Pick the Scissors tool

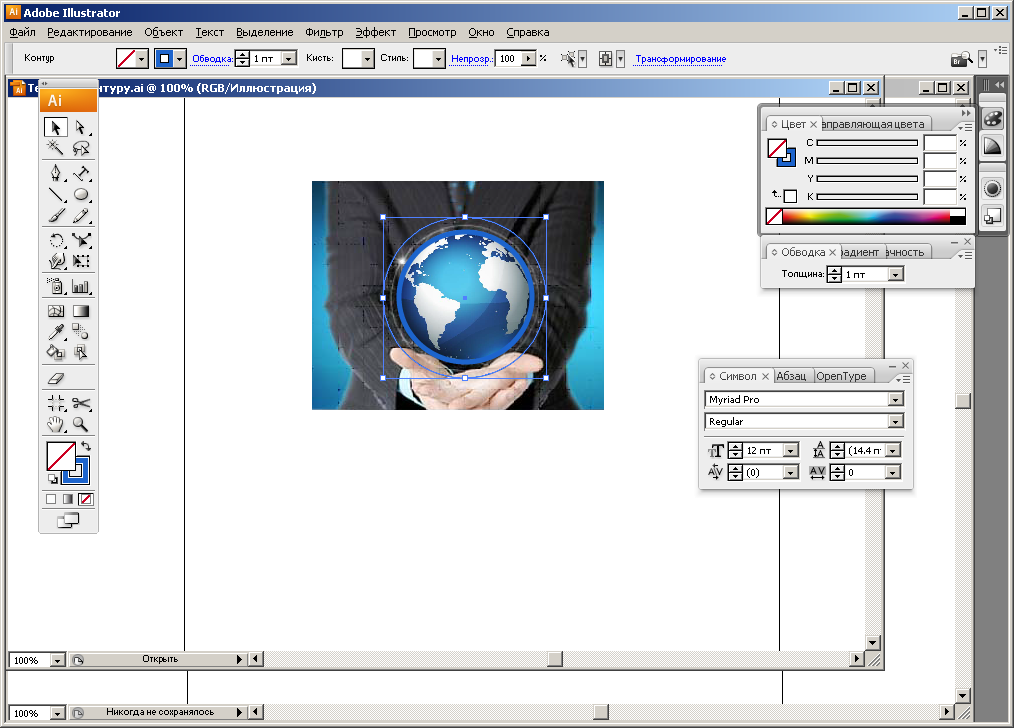click(x=81, y=403)
